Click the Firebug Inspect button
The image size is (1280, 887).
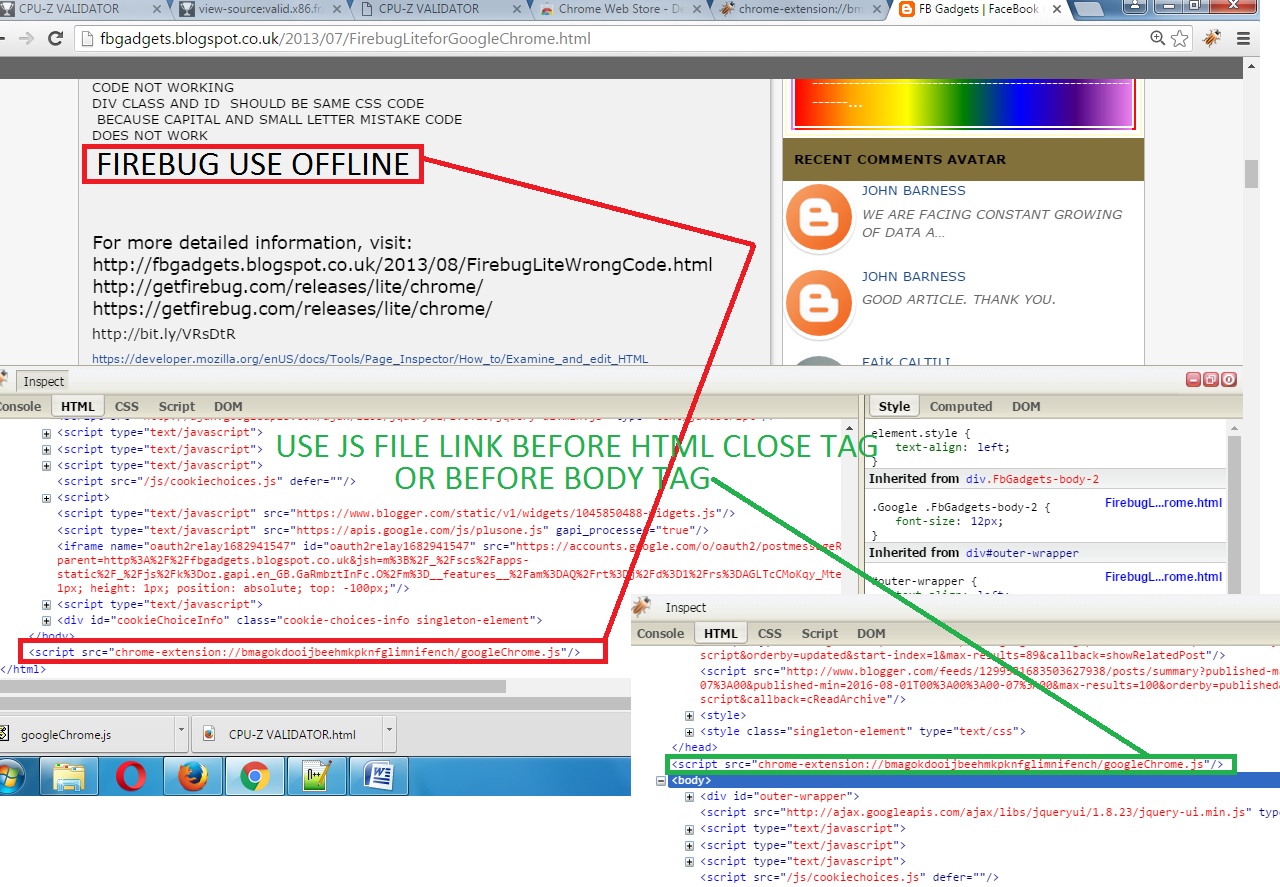43,381
